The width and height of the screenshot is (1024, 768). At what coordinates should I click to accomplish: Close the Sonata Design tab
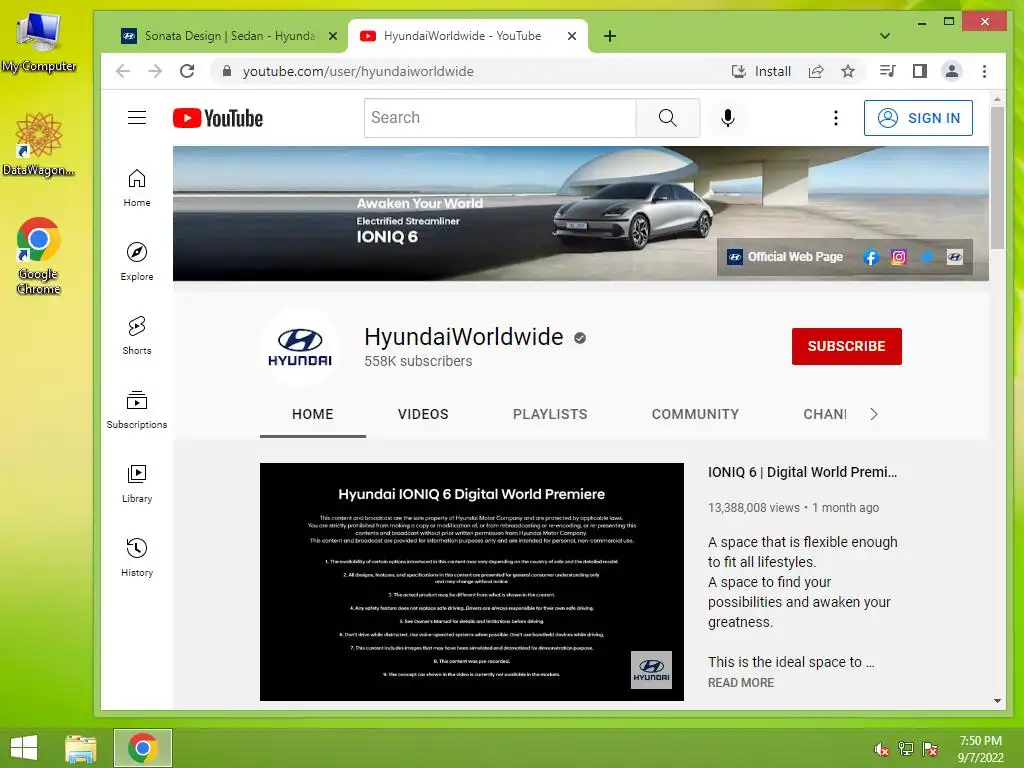(x=333, y=36)
